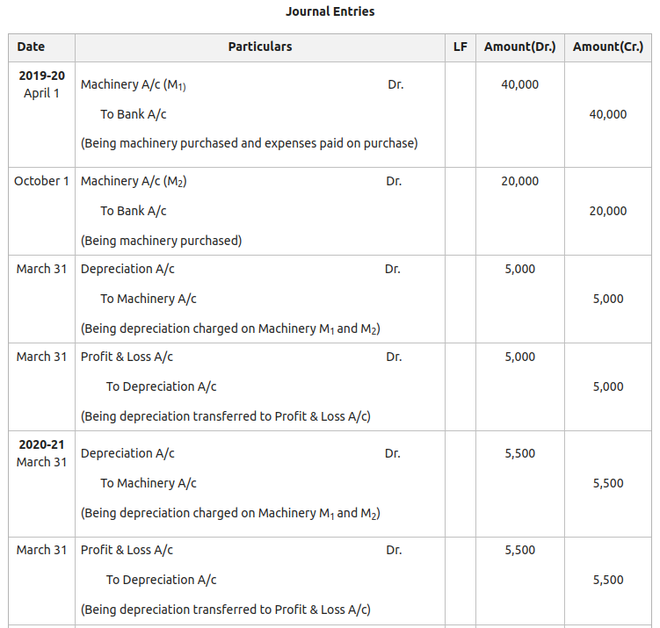Select the October 1 date cell
Viewport: 660px width, 628px height.
(42, 181)
